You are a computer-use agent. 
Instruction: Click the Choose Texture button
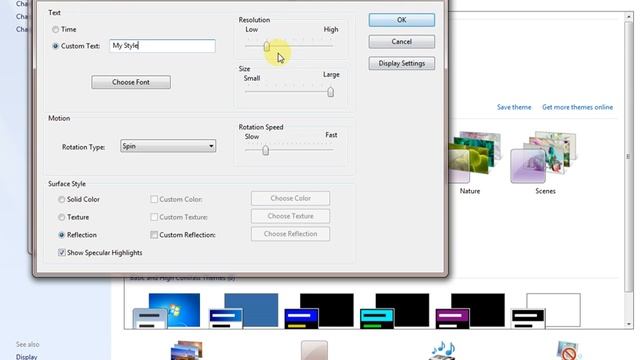pyautogui.click(x=290, y=216)
